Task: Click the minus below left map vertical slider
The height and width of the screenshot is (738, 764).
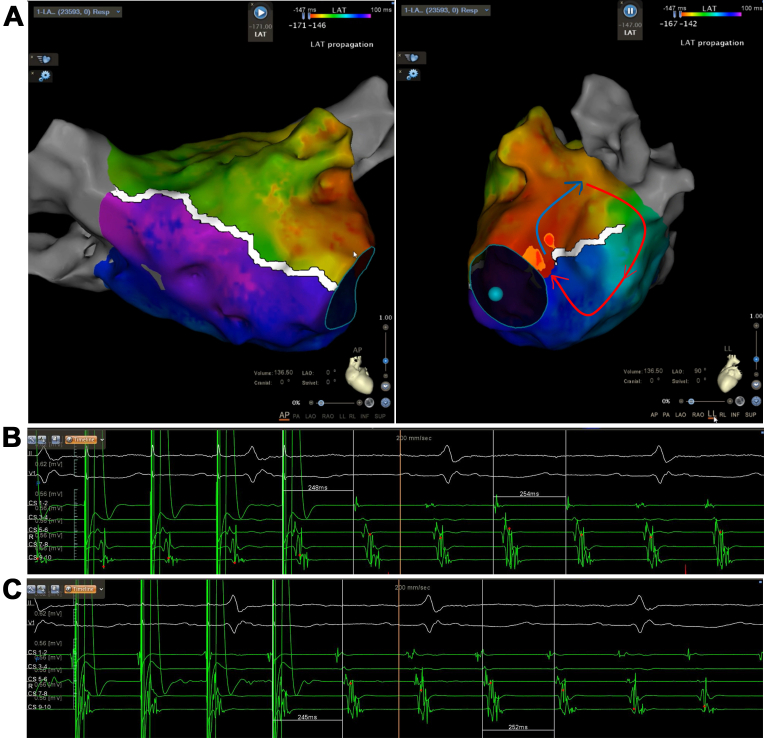Action: [x=385, y=376]
